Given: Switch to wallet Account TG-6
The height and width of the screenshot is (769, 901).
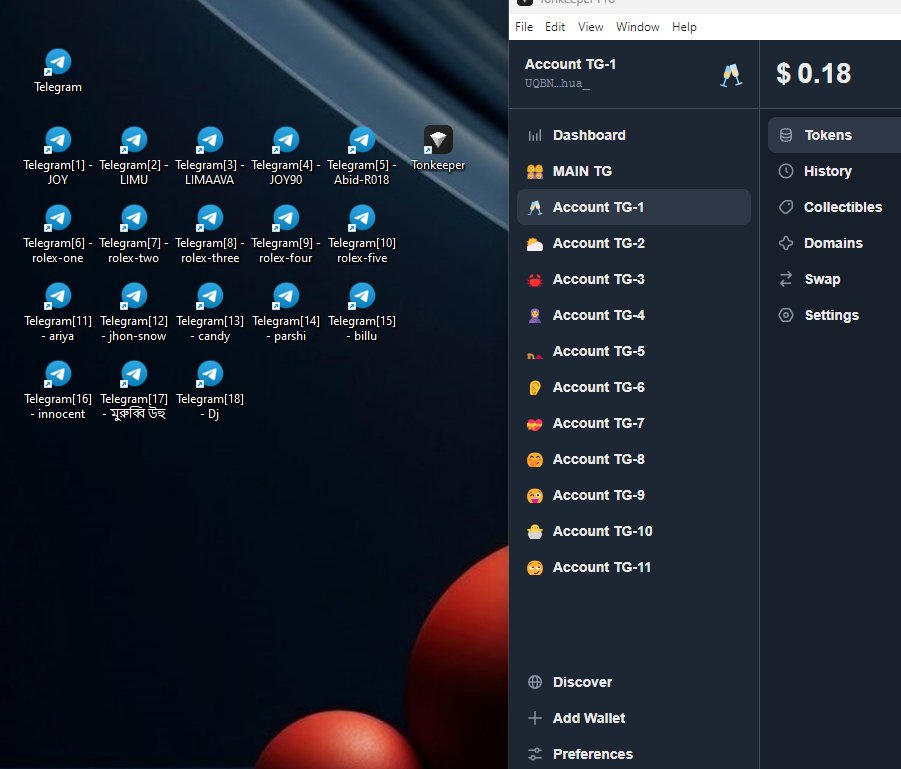Looking at the screenshot, I should pos(634,387).
